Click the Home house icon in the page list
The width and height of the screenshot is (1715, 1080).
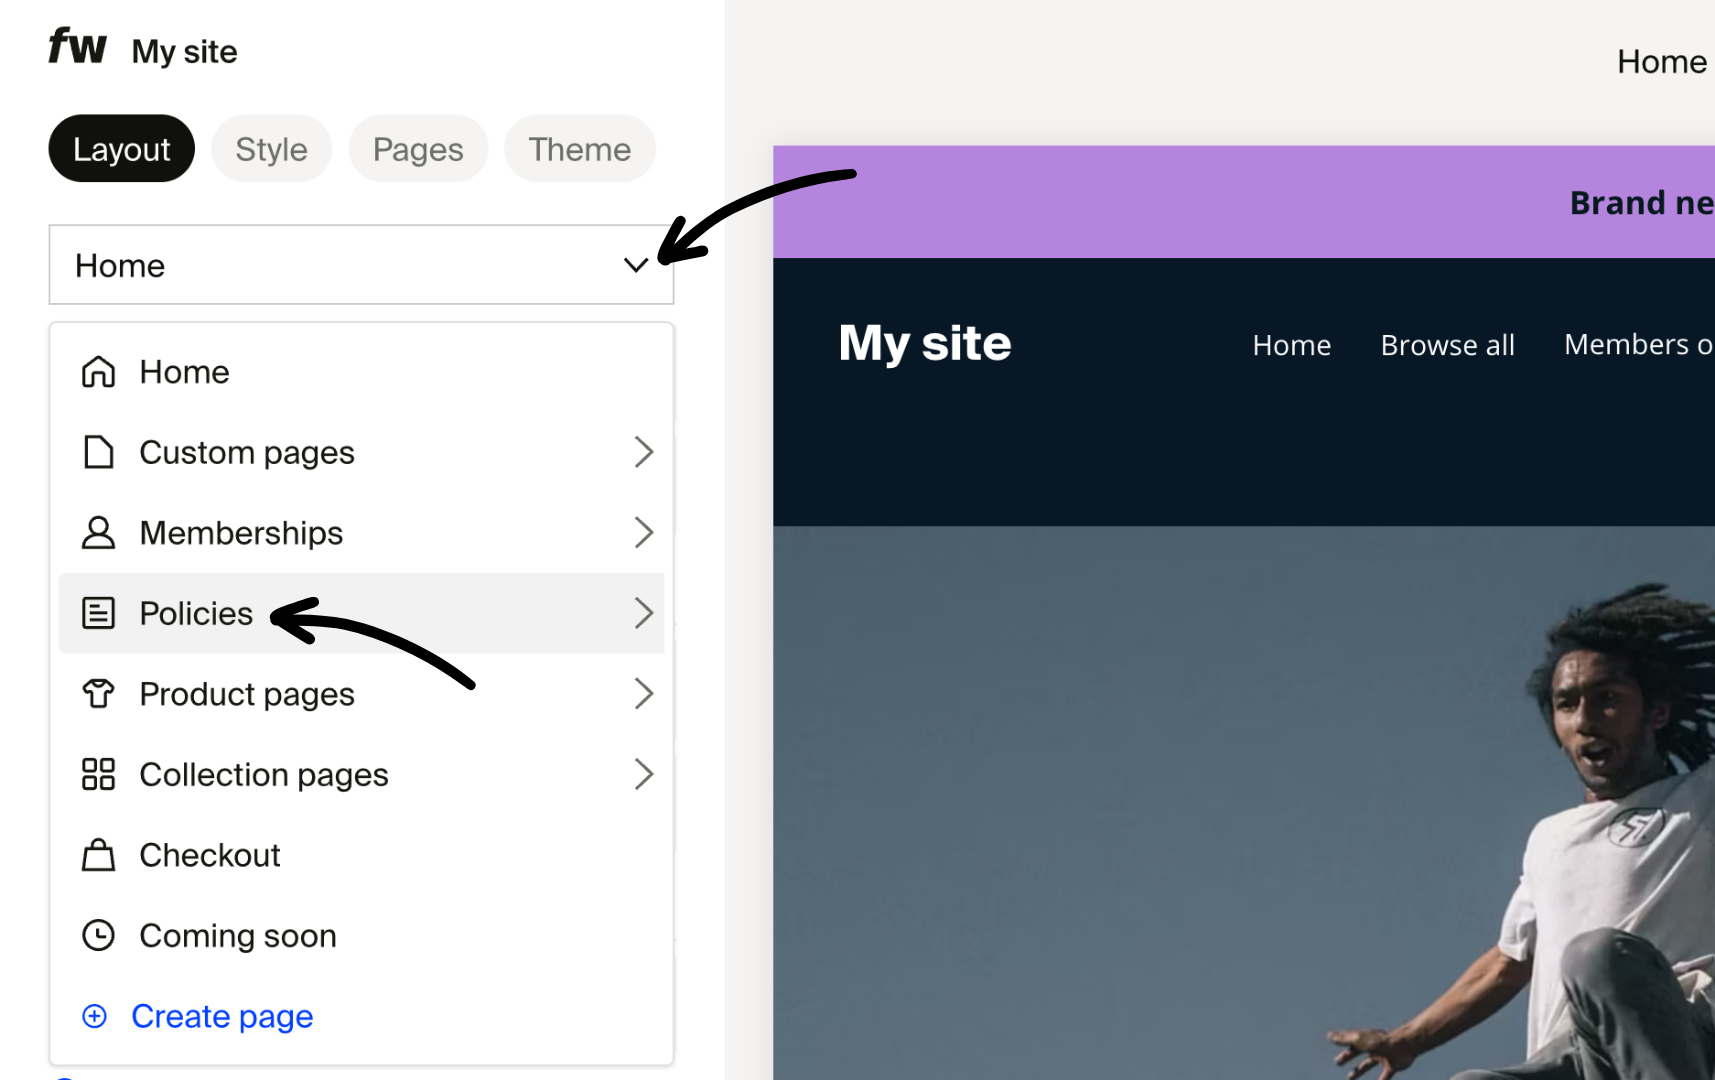[98, 371]
